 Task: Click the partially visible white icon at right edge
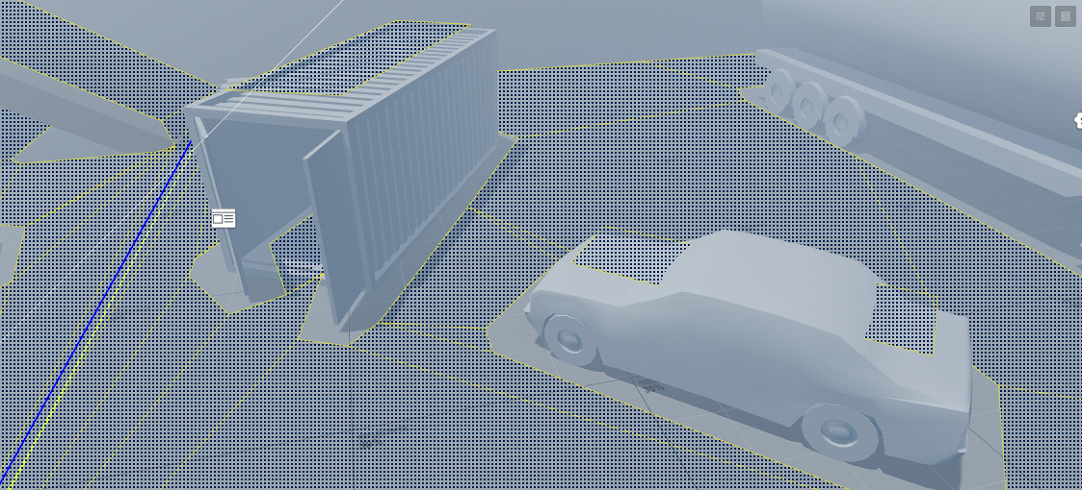click(1078, 121)
